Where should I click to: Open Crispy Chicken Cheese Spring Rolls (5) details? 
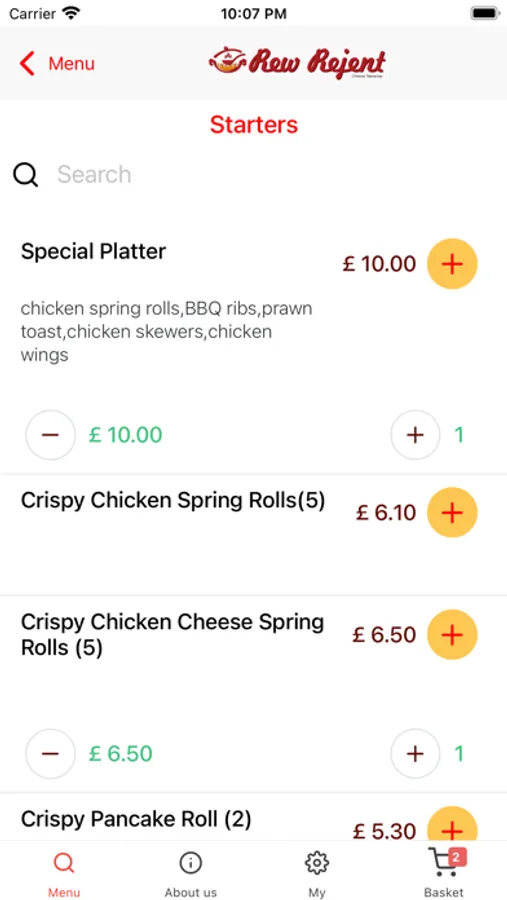[172, 635]
